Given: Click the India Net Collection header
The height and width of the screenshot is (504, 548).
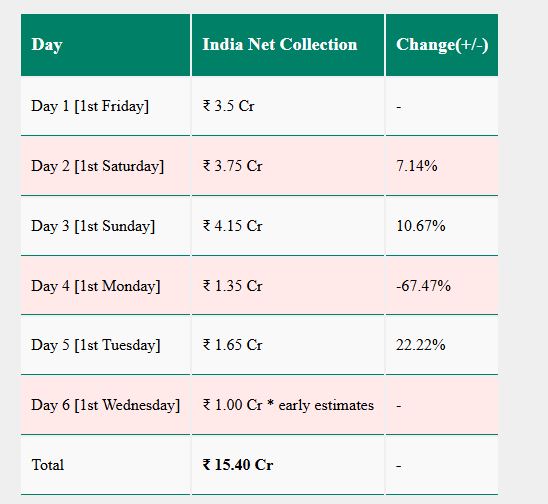Looking at the screenshot, I should pos(288,45).
